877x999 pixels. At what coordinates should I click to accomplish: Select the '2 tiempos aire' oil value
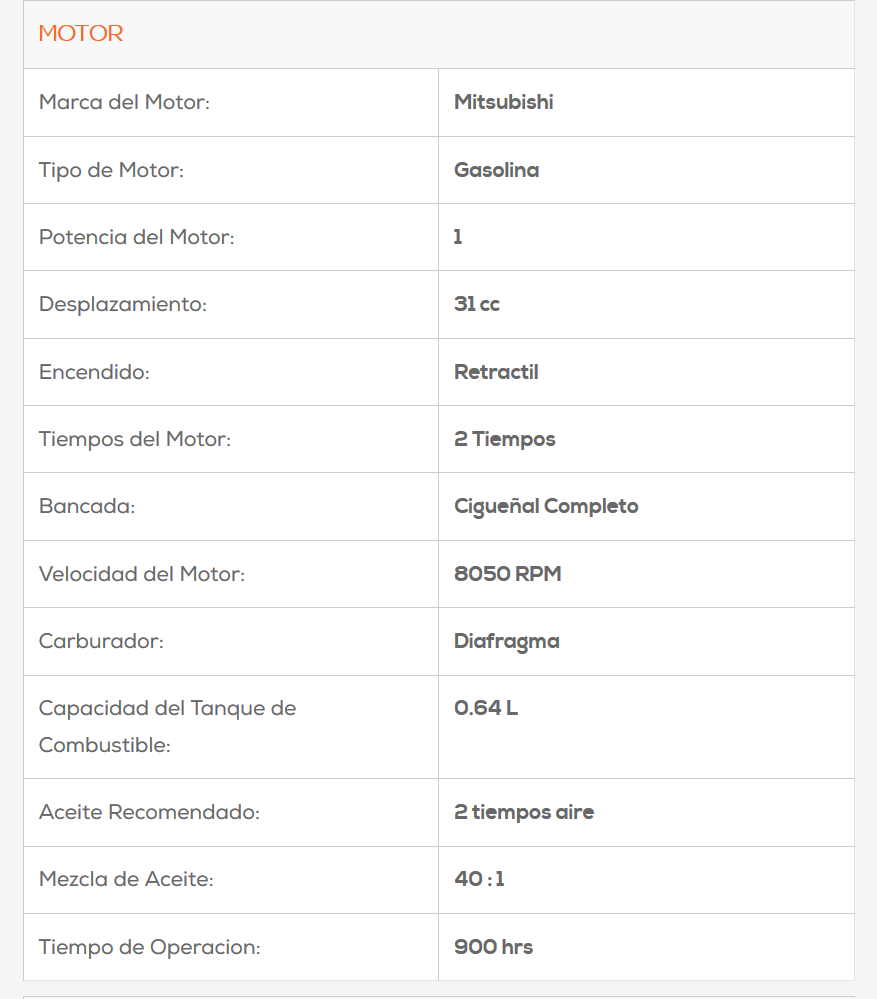tap(523, 812)
